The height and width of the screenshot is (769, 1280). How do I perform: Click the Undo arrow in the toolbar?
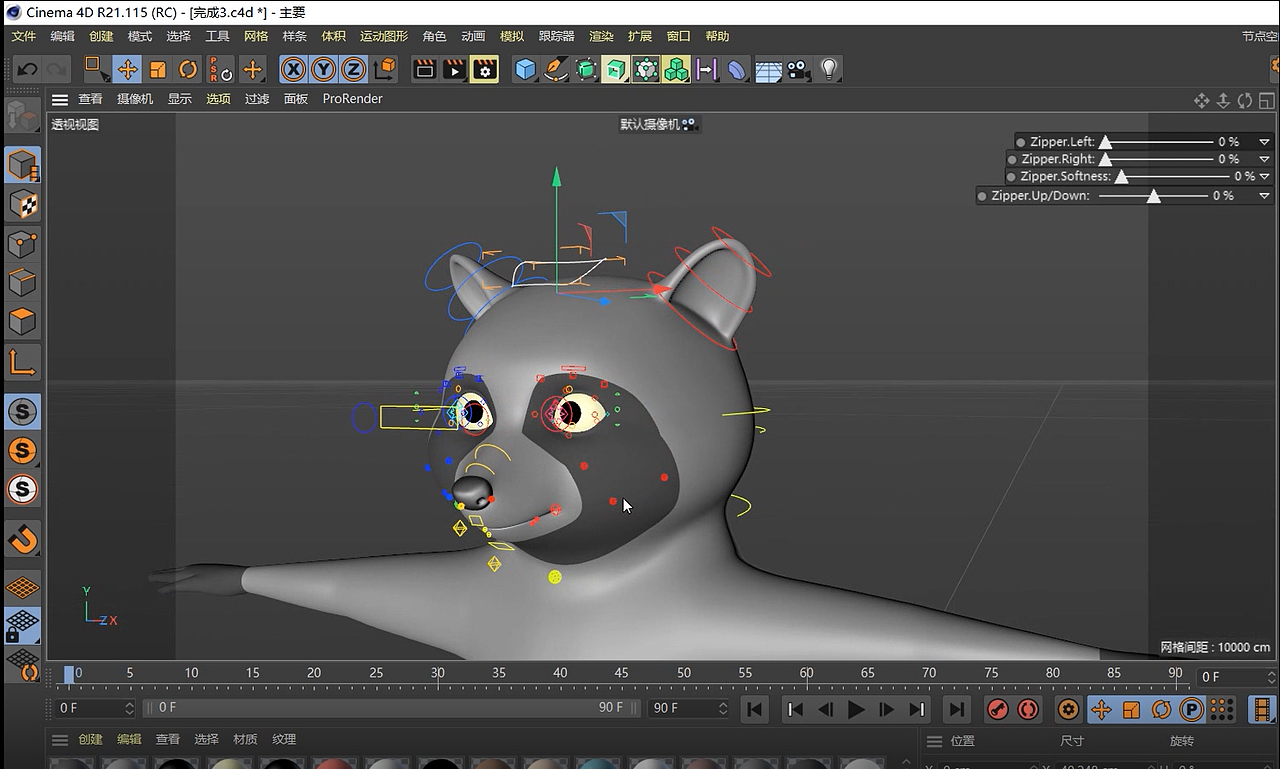point(27,69)
